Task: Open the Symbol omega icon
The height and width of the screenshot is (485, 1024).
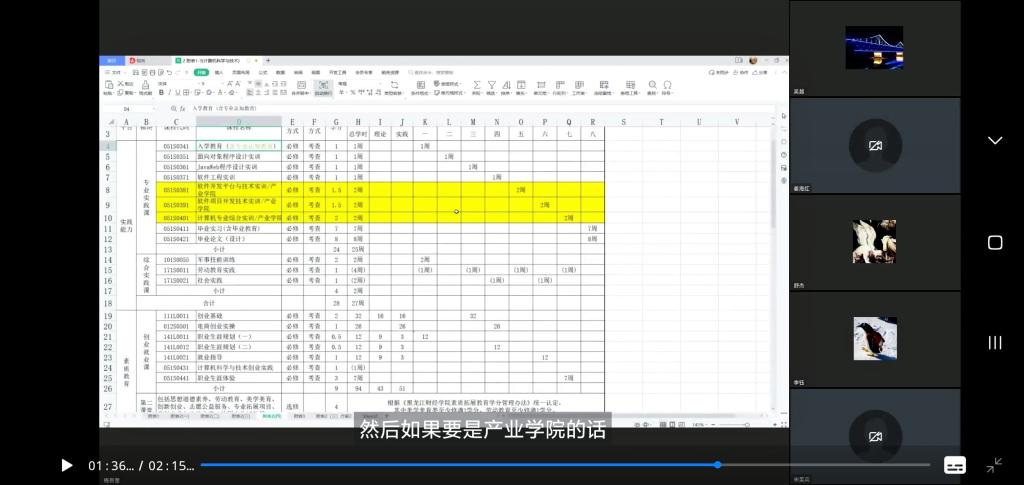Action: pyautogui.click(x=667, y=86)
